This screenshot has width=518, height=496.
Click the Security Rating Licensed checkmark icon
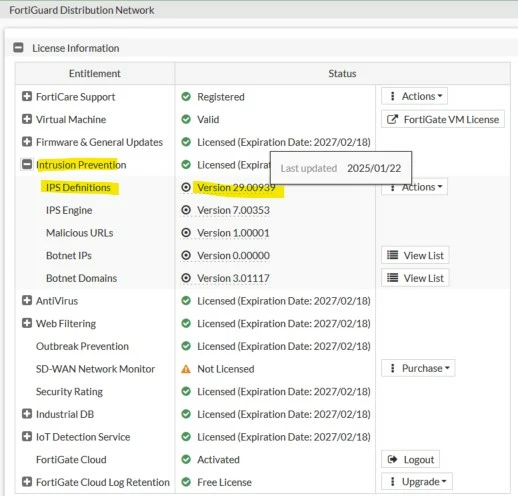point(186,391)
